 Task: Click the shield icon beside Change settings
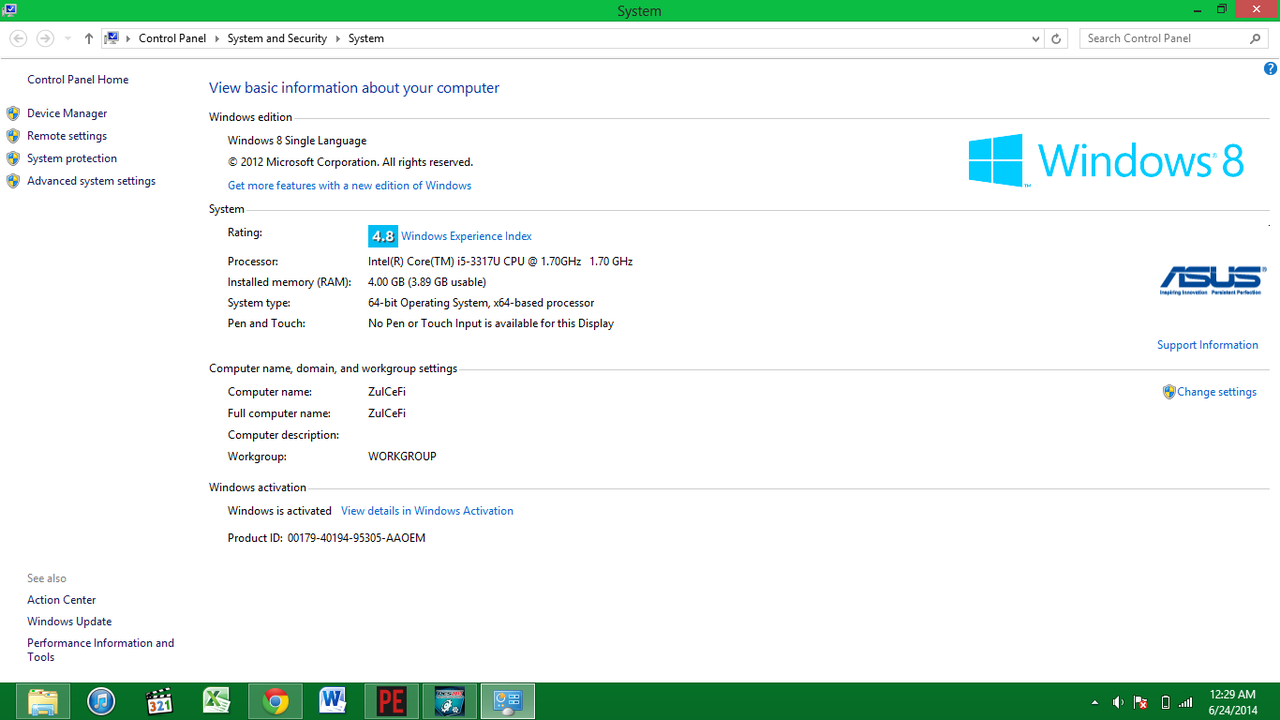pos(1169,392)
